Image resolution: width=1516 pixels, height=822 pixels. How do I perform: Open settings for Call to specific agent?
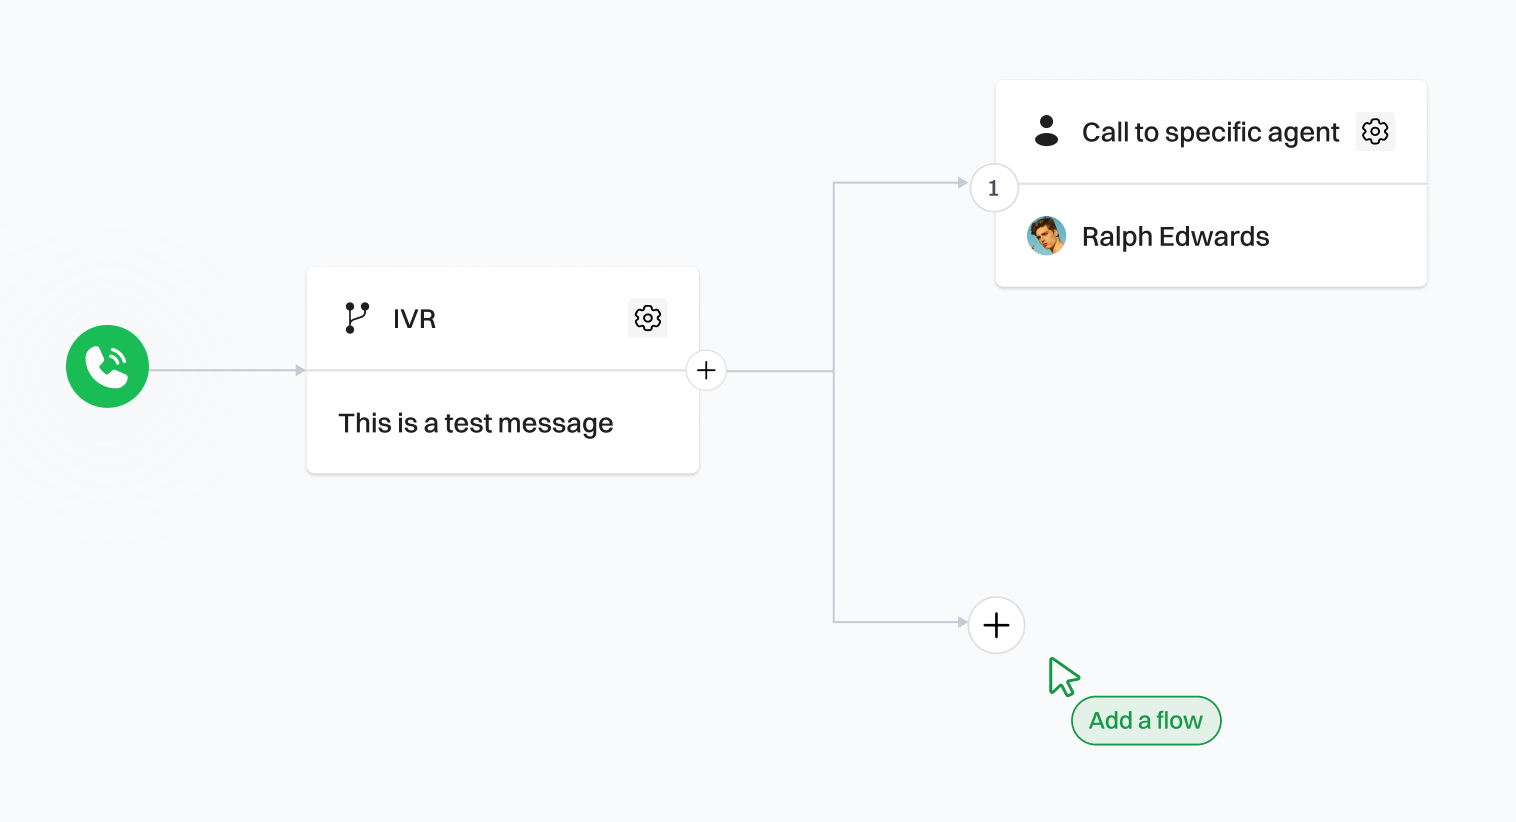click(x=1375, y=131)
